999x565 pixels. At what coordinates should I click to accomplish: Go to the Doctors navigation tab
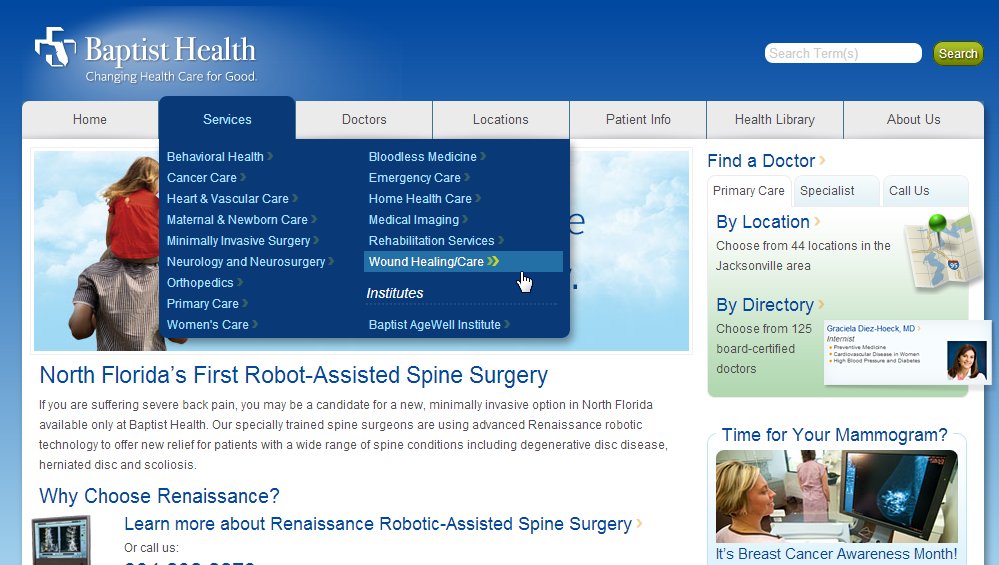(364, 120)
